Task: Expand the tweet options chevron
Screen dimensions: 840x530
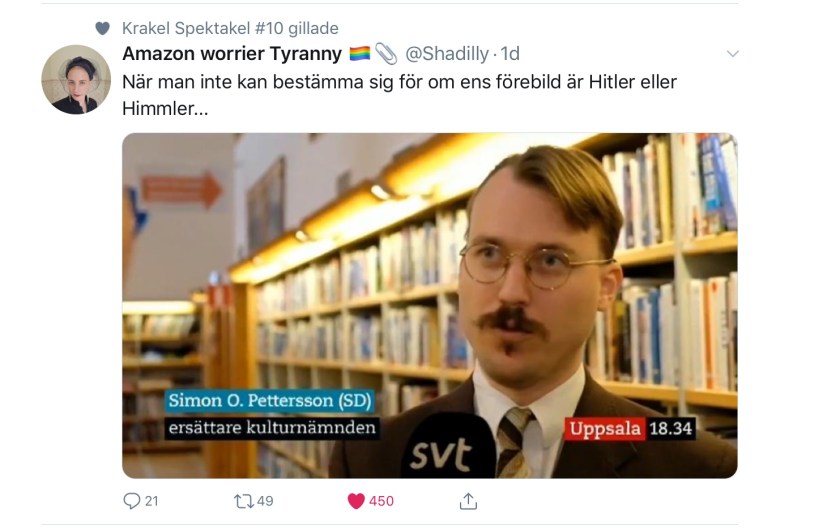Action: [732, 54]
